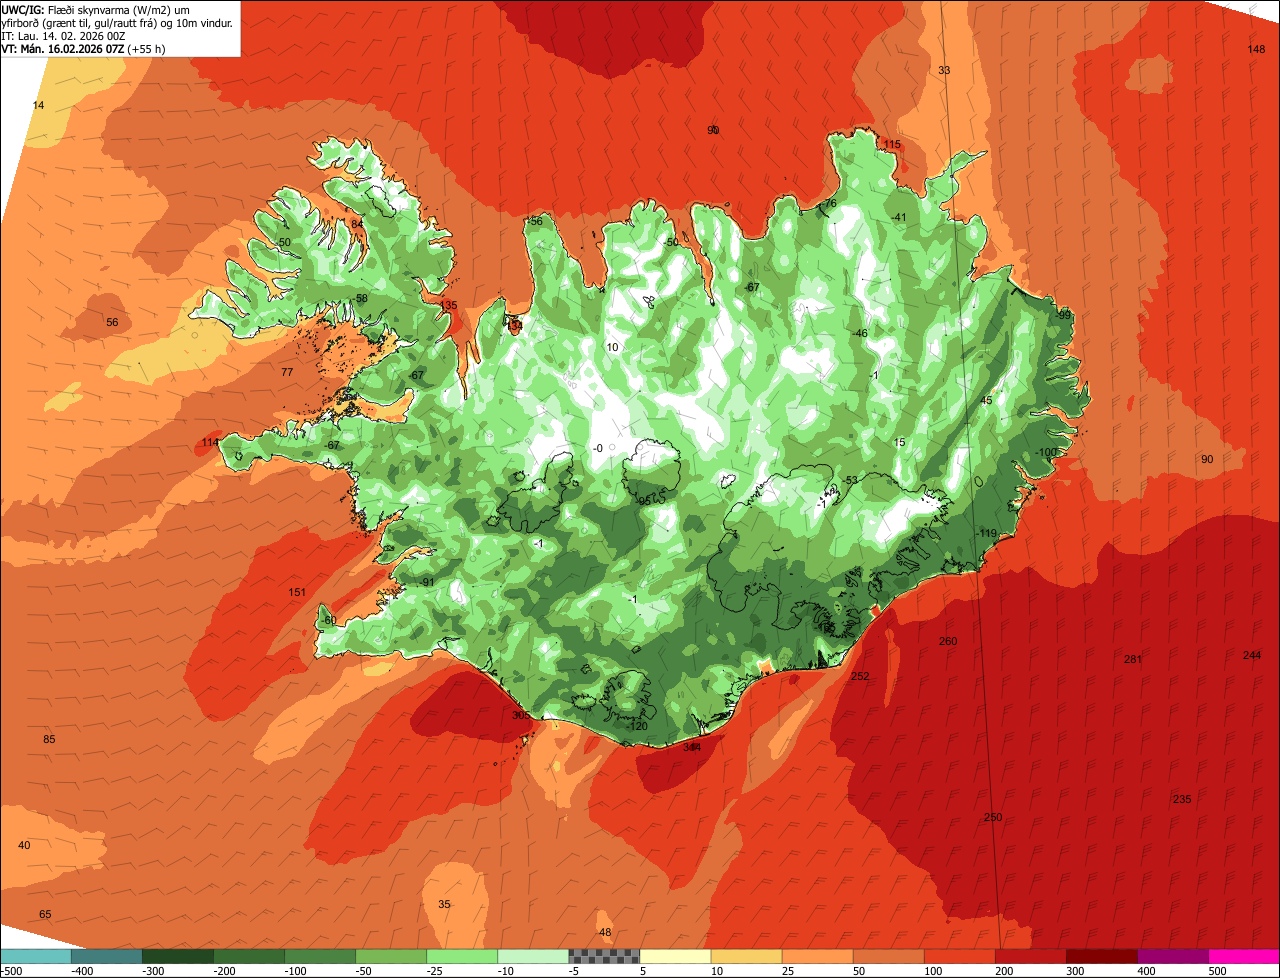Screen dimensions: 1280x978
Task: Click the value 250 in the southeast sea
Action: (x=993, y=817)
